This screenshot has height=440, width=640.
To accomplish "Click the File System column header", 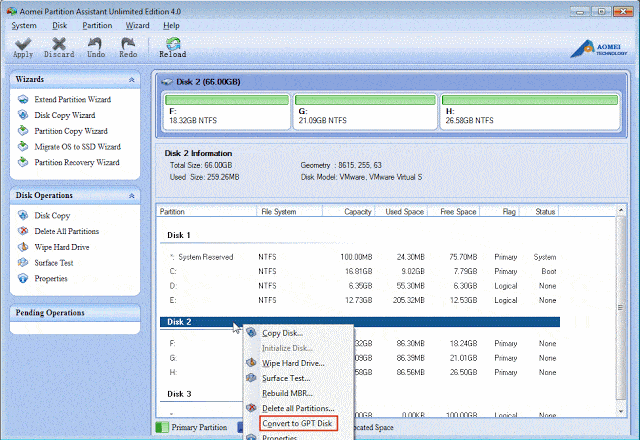I will point(289,211).
